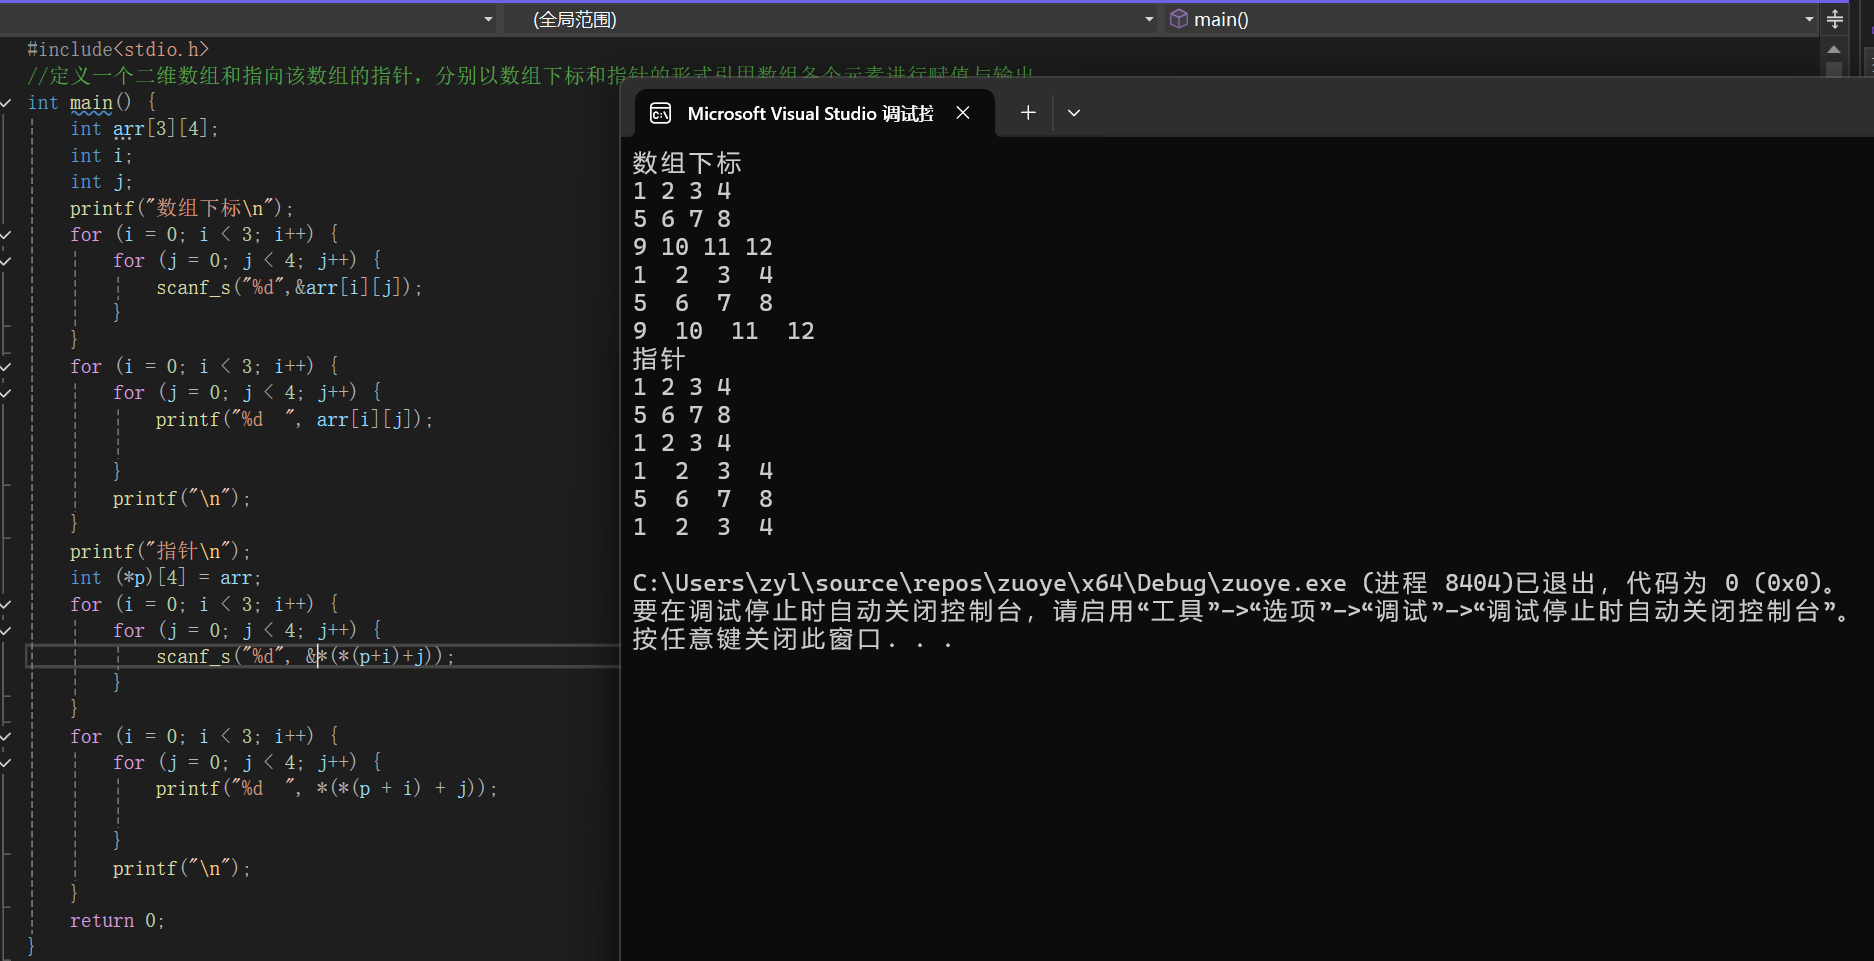
Task: Click the return 0; statement
Action: pos(117,921)
